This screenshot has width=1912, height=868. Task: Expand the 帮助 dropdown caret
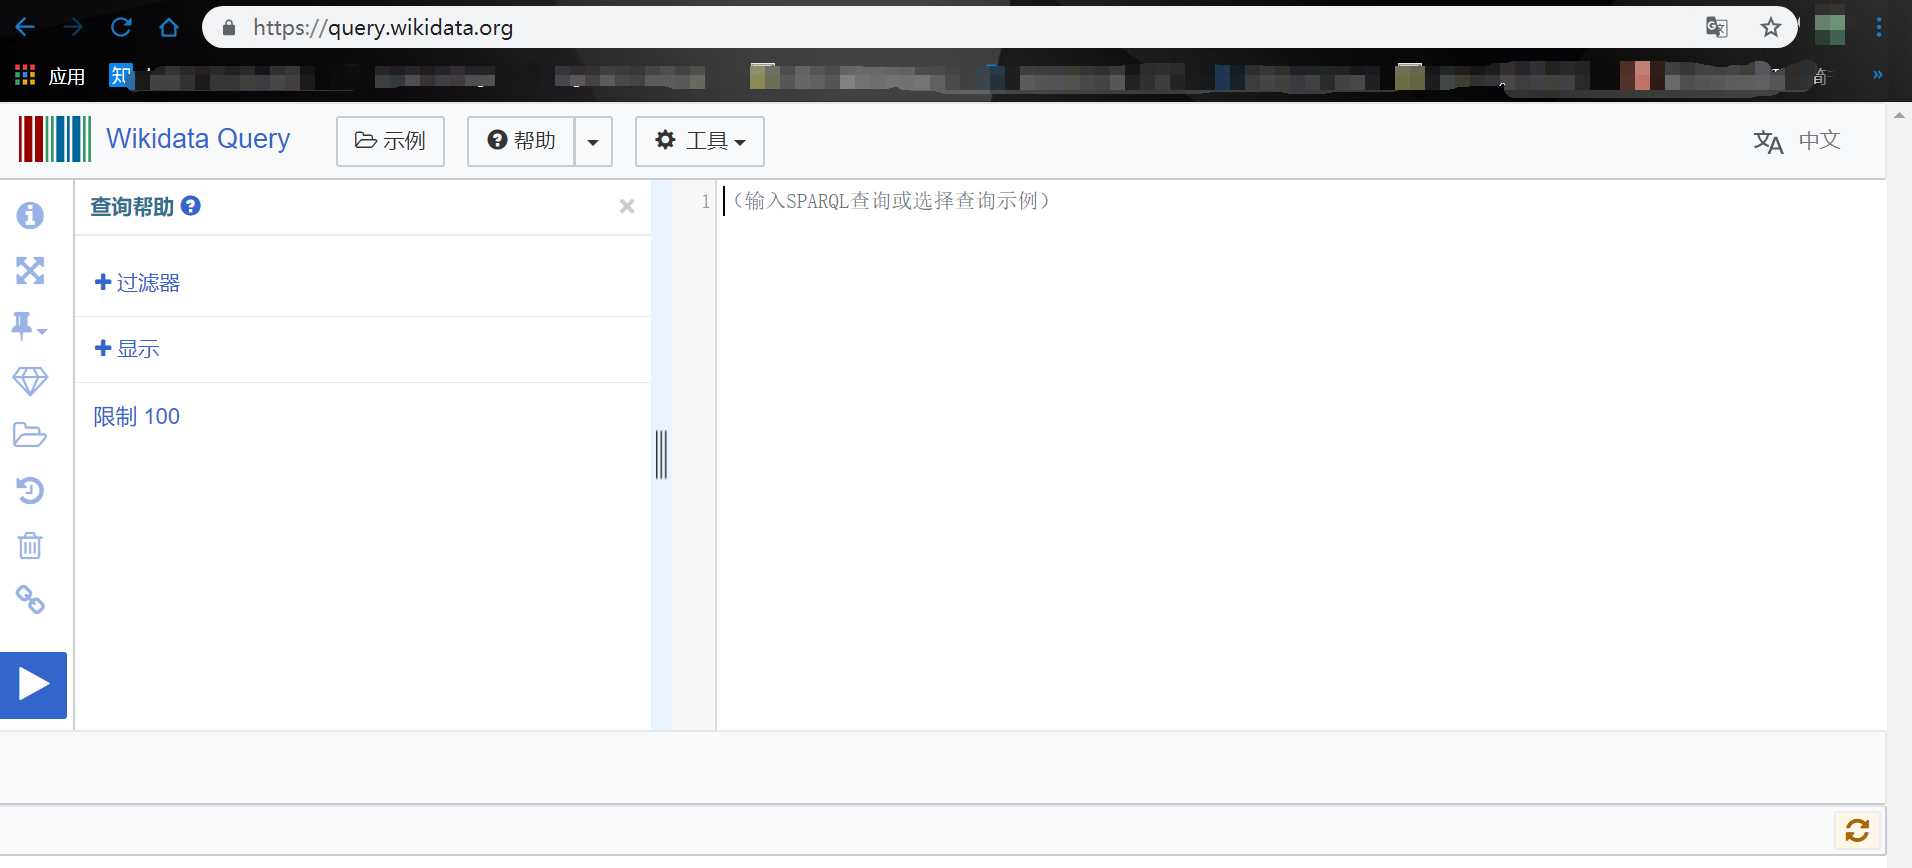coord(593,141)
